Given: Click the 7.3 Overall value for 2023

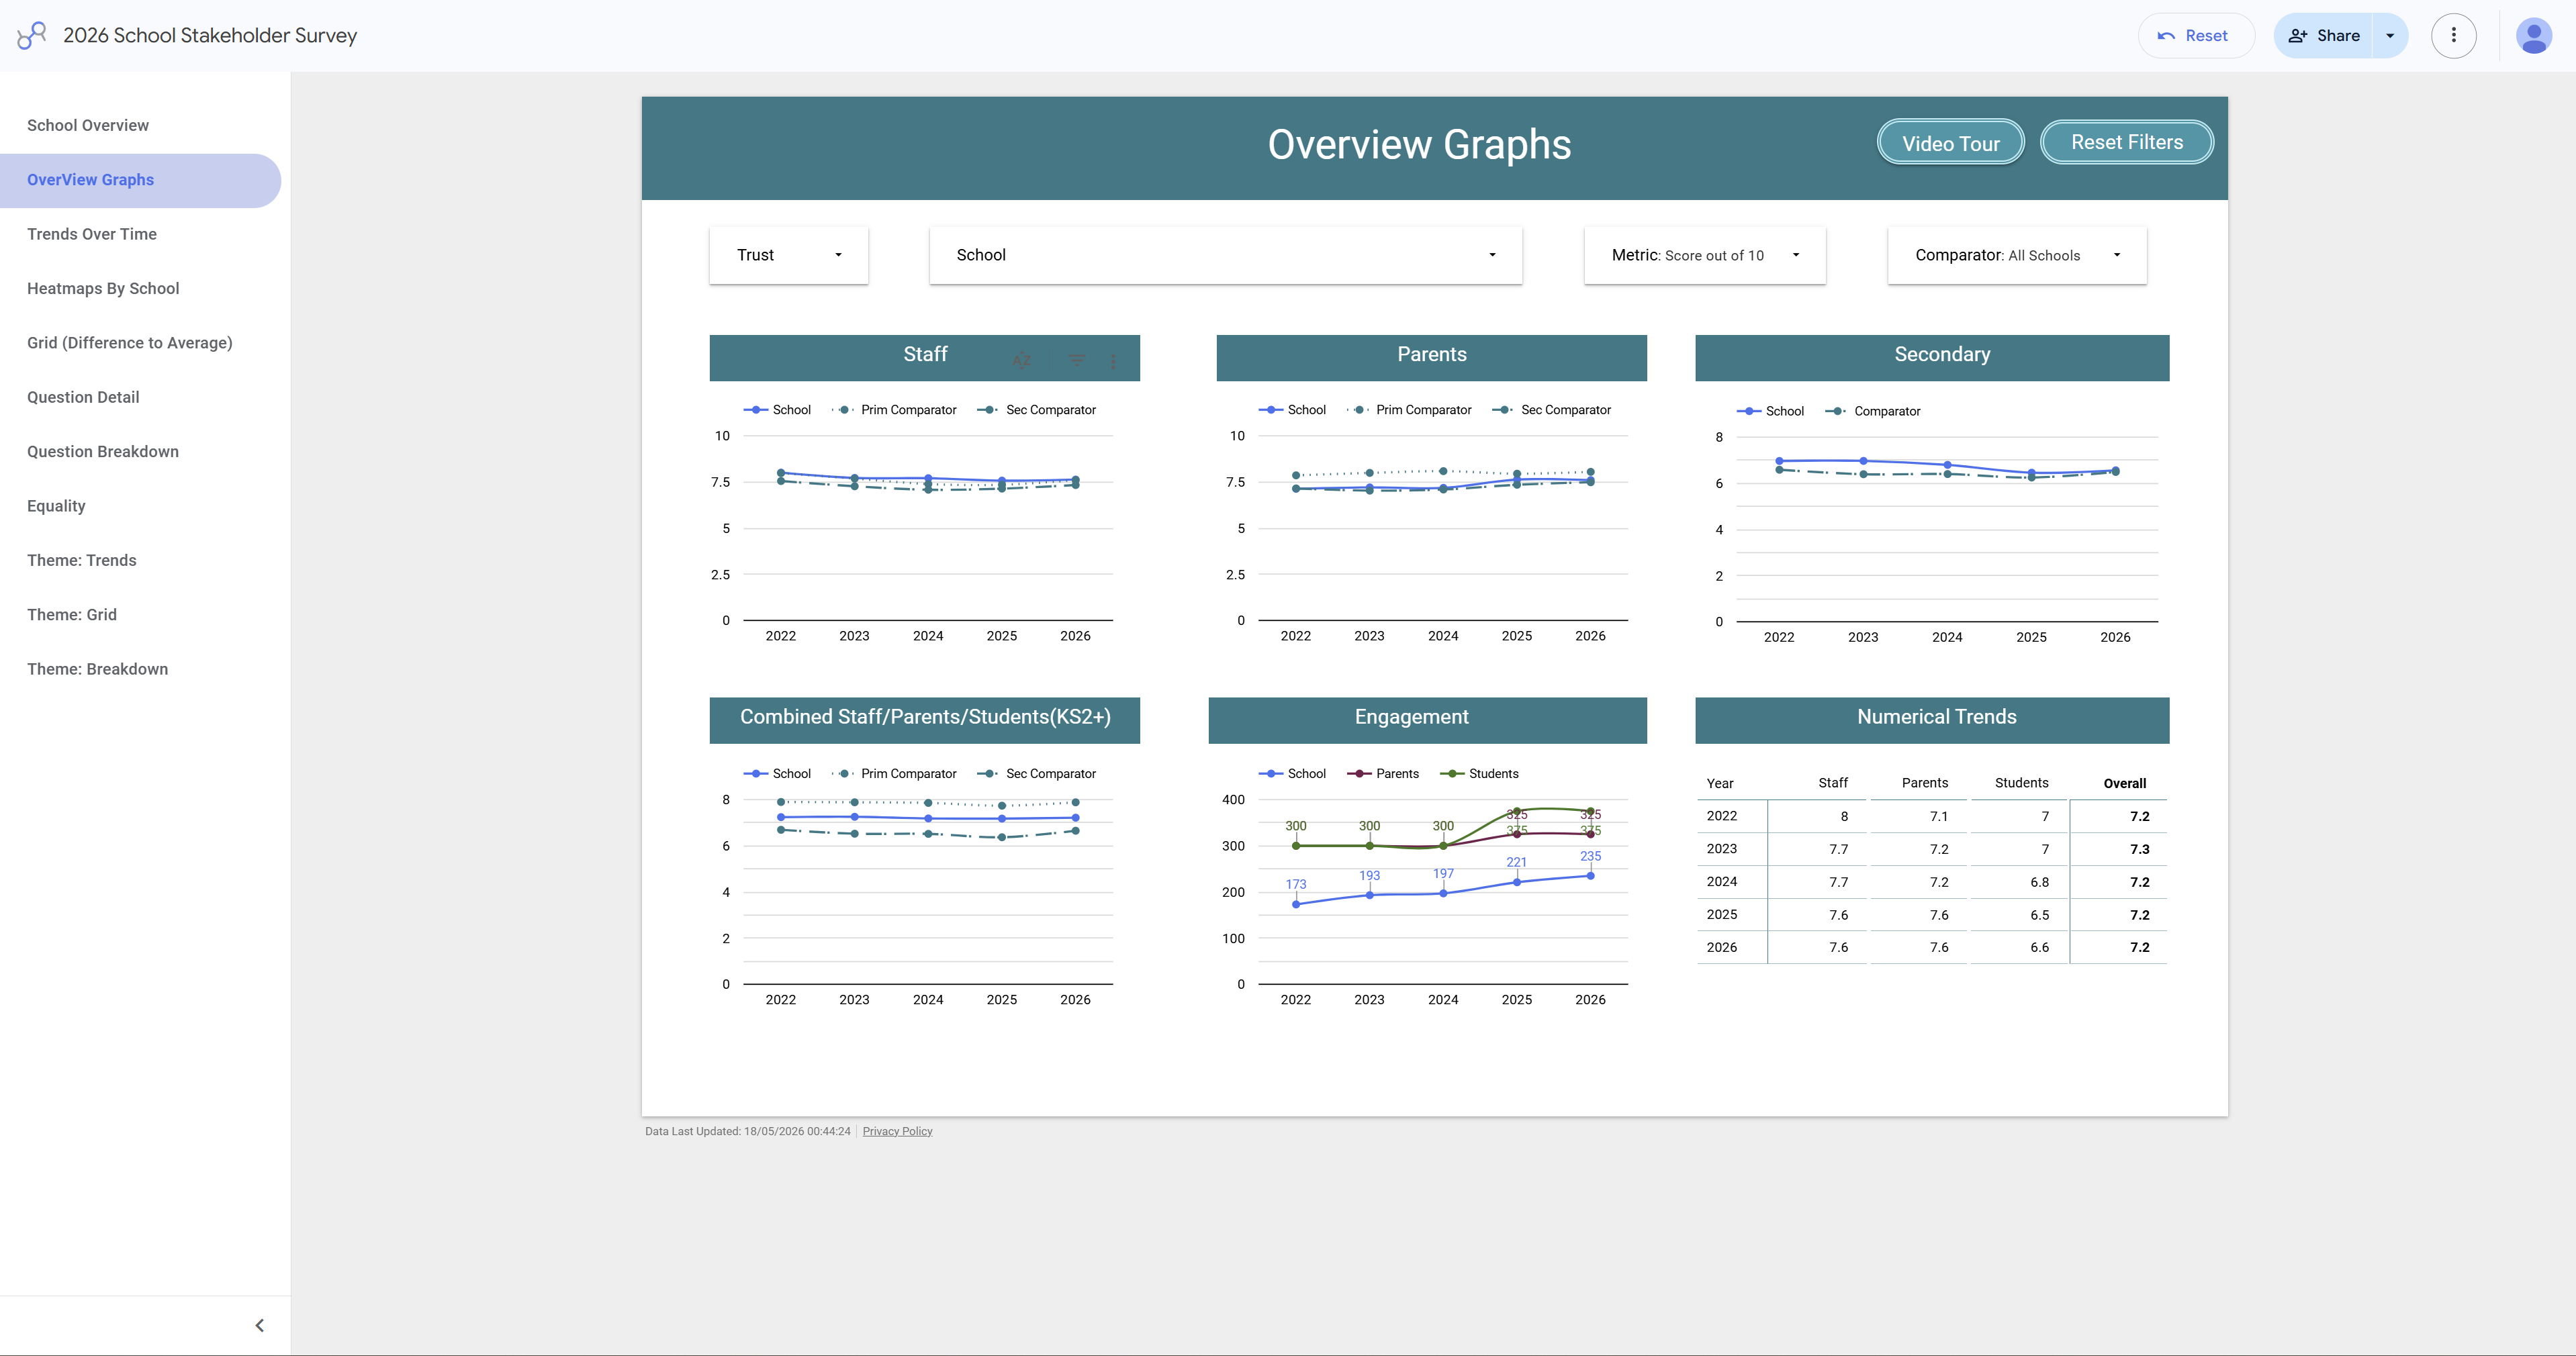Looking at the screenshot, I should [2139, 849].
